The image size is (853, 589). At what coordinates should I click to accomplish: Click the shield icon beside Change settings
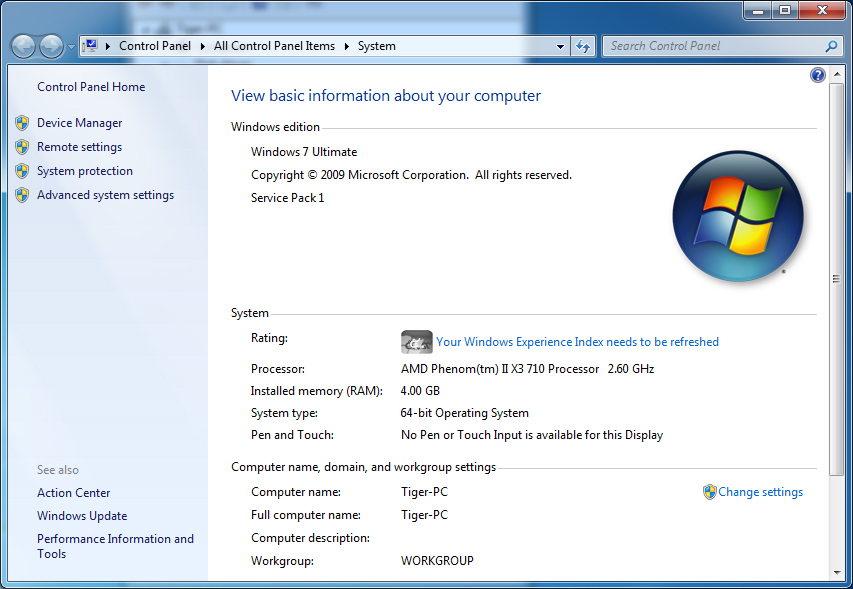[709, 492]
